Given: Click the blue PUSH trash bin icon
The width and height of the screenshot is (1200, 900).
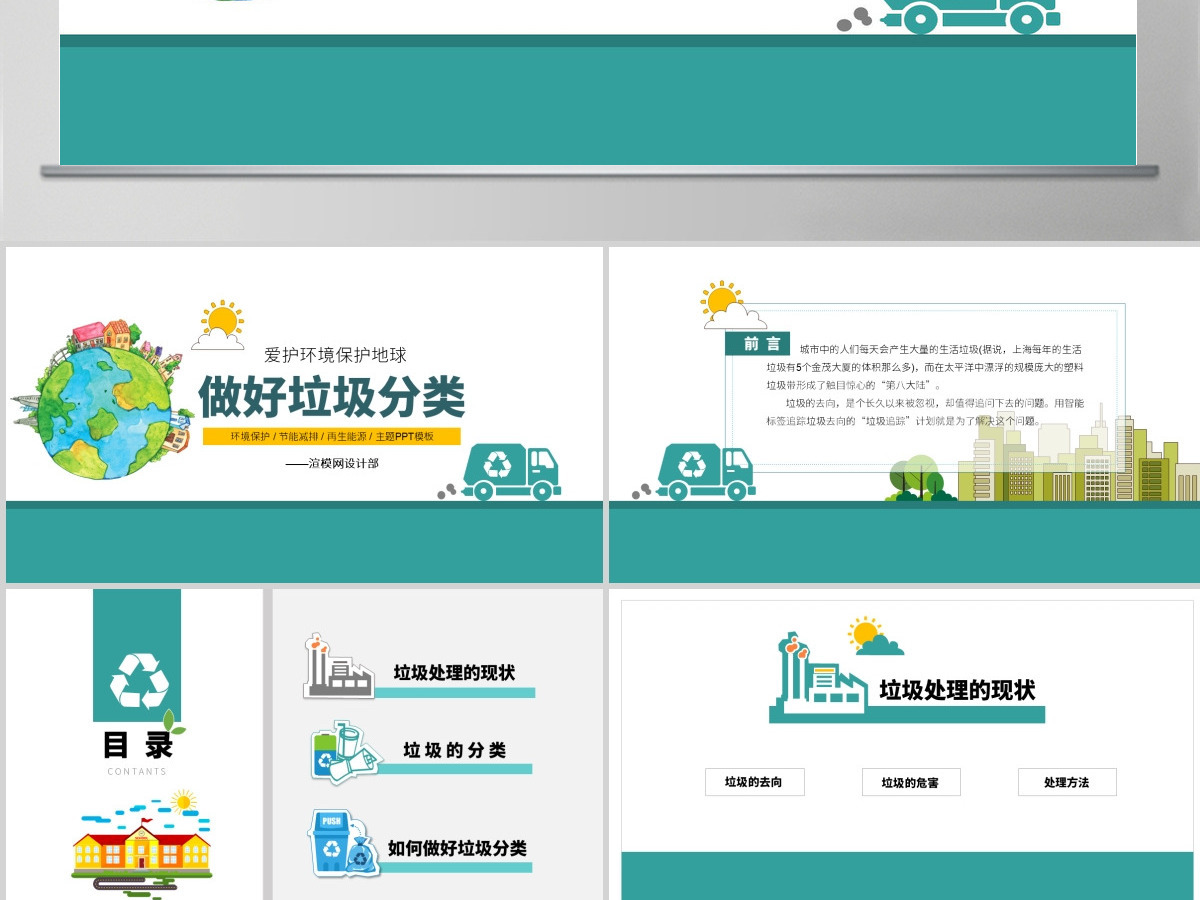Looking at the screenshot, I should point(343,844).
